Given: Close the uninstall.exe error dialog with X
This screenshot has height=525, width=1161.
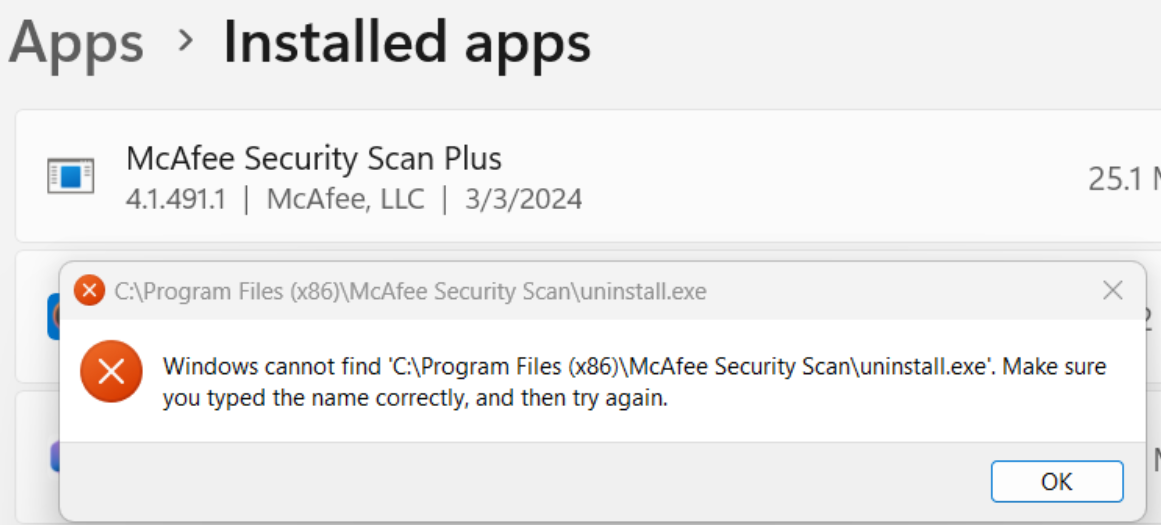Looking at the screenshot, I should [x=1112, y=291].
